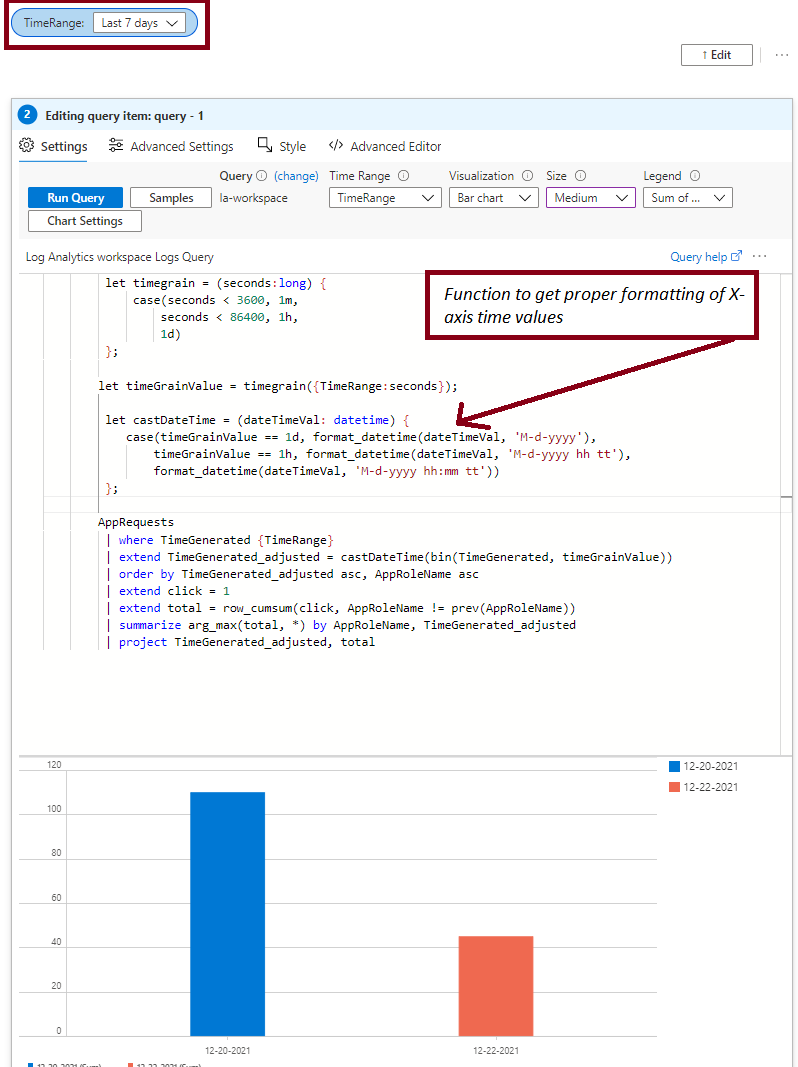Click the 12-22-2021 x-axis label
The width and height of the screenshot is (798, 1067).
pyautogui.click(x=496, y=1051)
